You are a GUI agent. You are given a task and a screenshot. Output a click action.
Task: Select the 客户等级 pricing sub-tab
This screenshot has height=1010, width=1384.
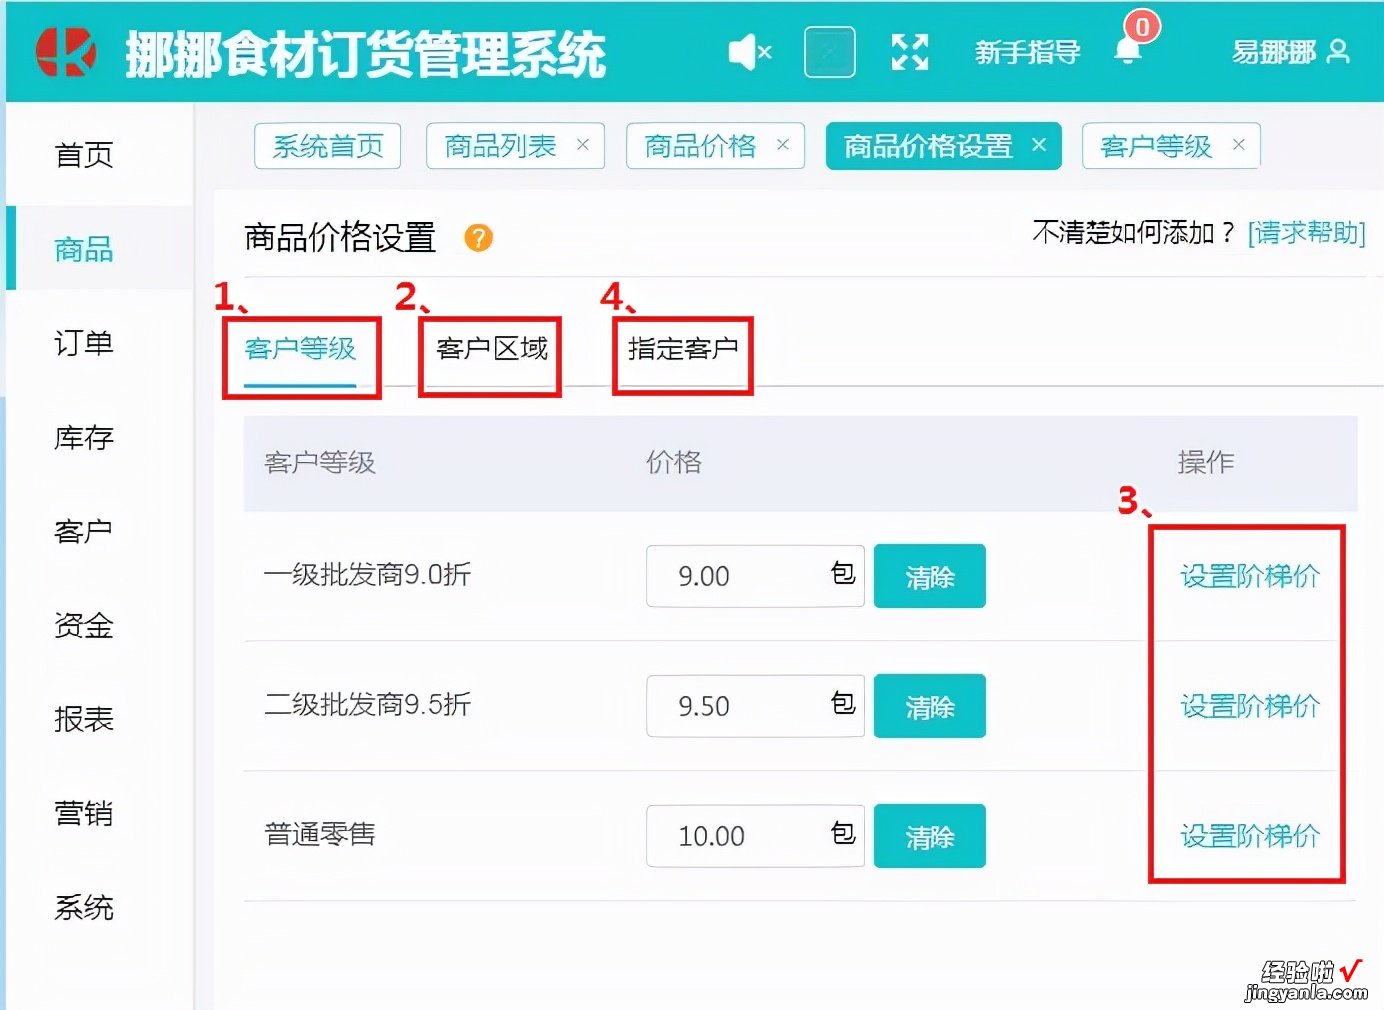point(300,349)
